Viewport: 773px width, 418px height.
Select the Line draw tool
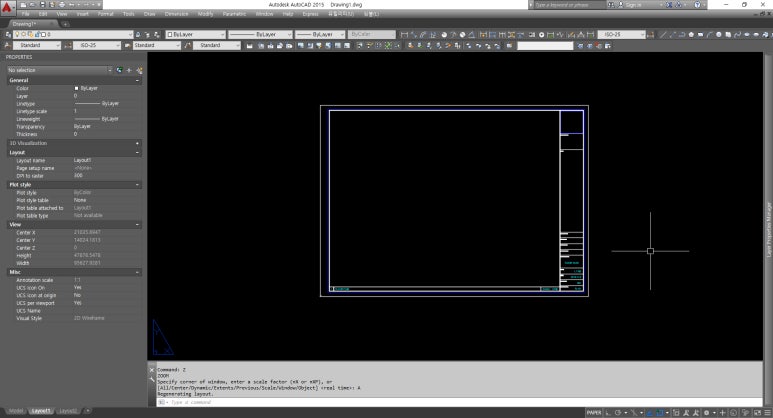(663, 35)
